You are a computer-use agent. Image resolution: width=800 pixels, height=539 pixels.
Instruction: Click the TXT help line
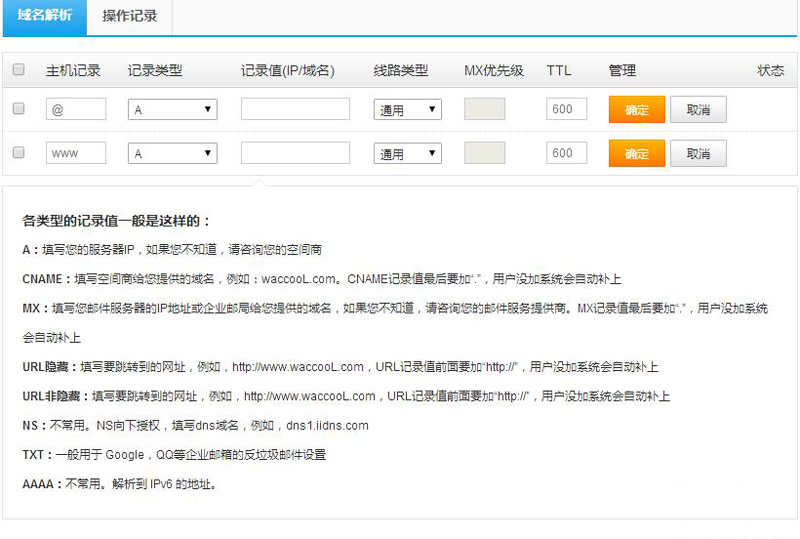[x=174, y=454]
